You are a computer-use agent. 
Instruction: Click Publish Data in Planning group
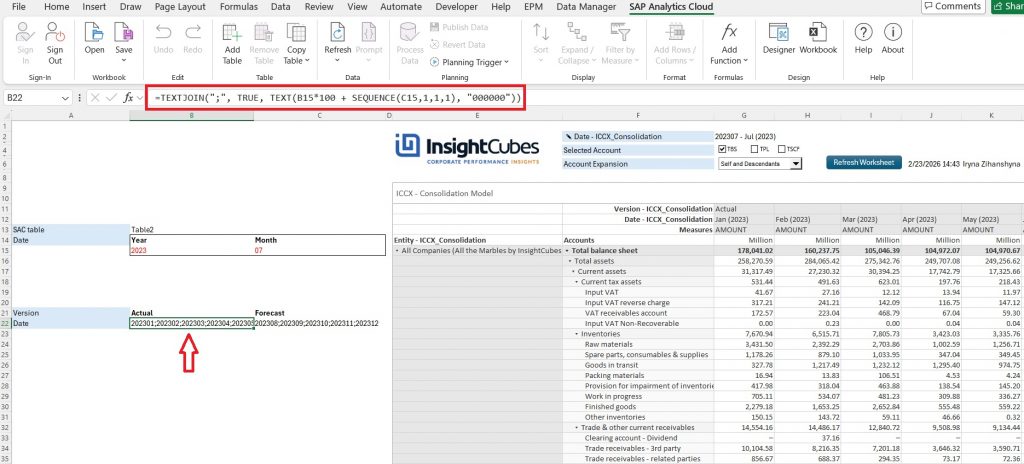coord(459,27)
